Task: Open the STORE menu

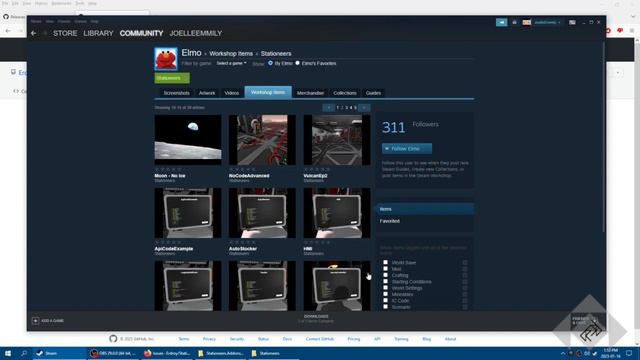Action: (65, 33)
